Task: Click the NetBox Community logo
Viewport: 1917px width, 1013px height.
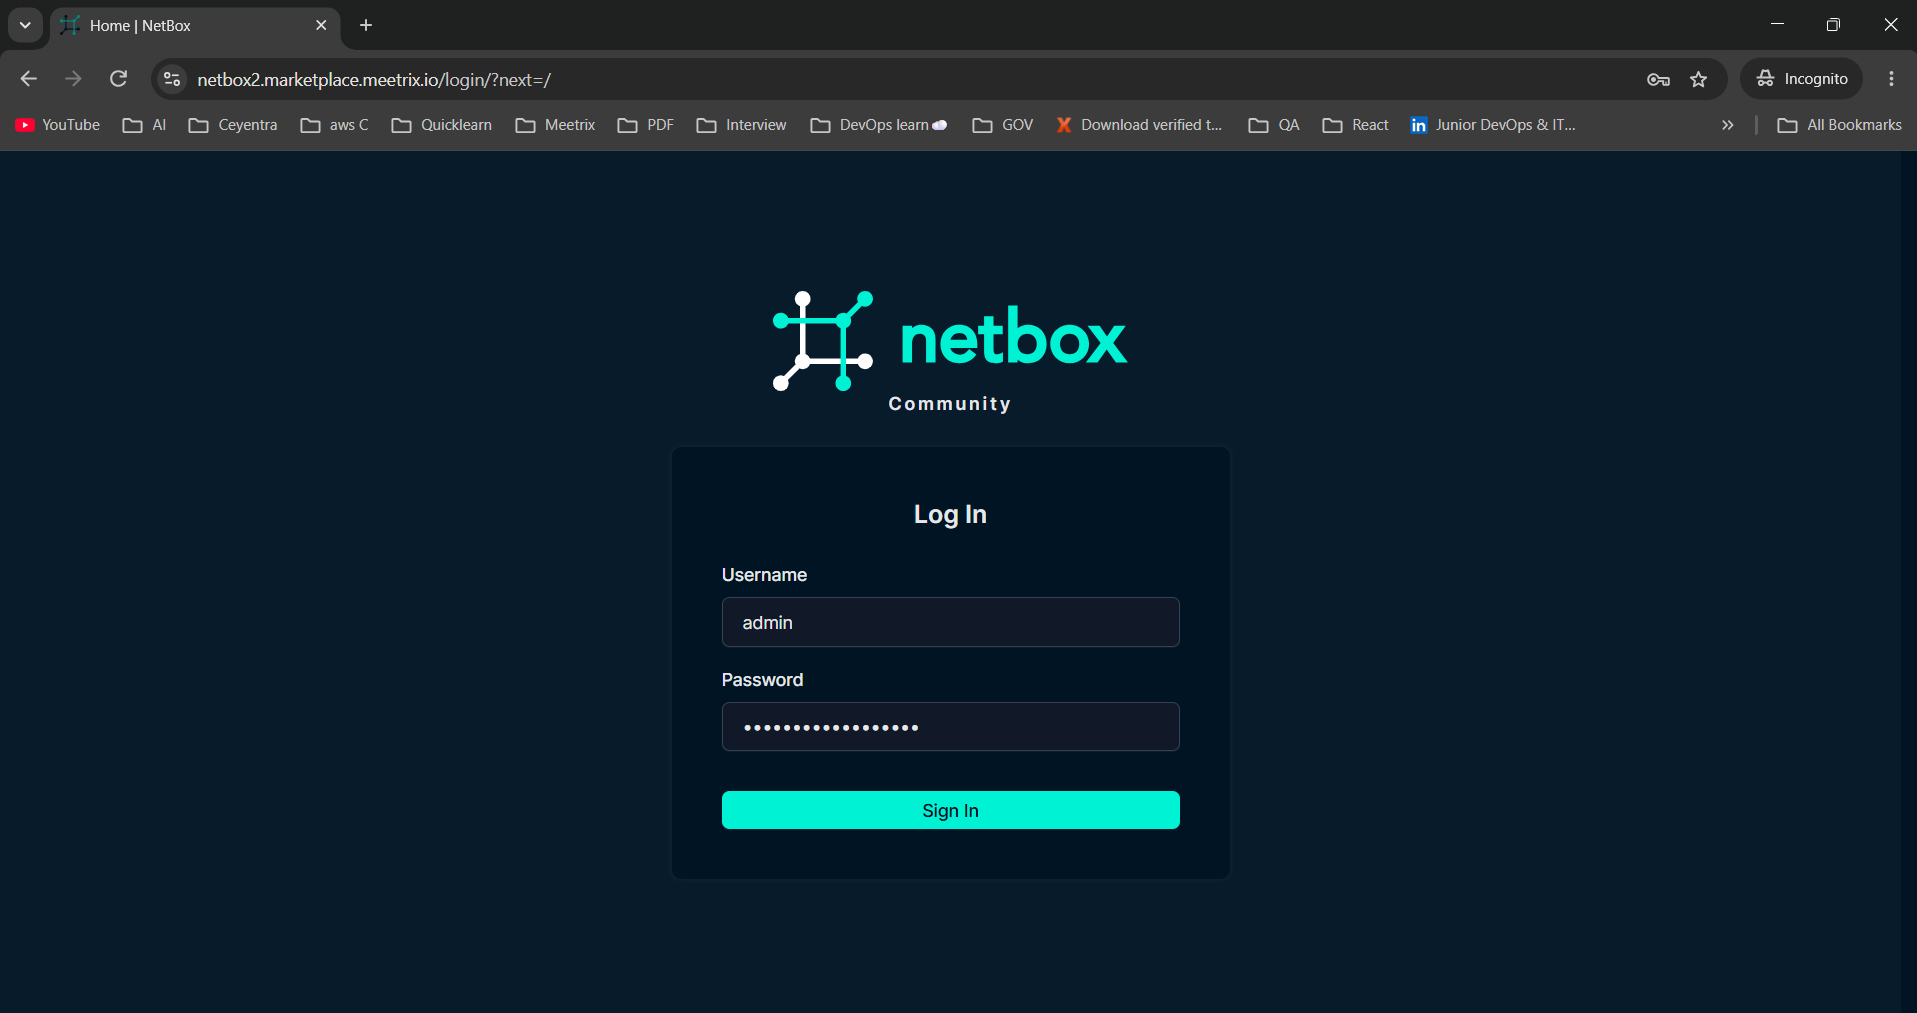Action: pyautogui.click(x=950, y=352)
